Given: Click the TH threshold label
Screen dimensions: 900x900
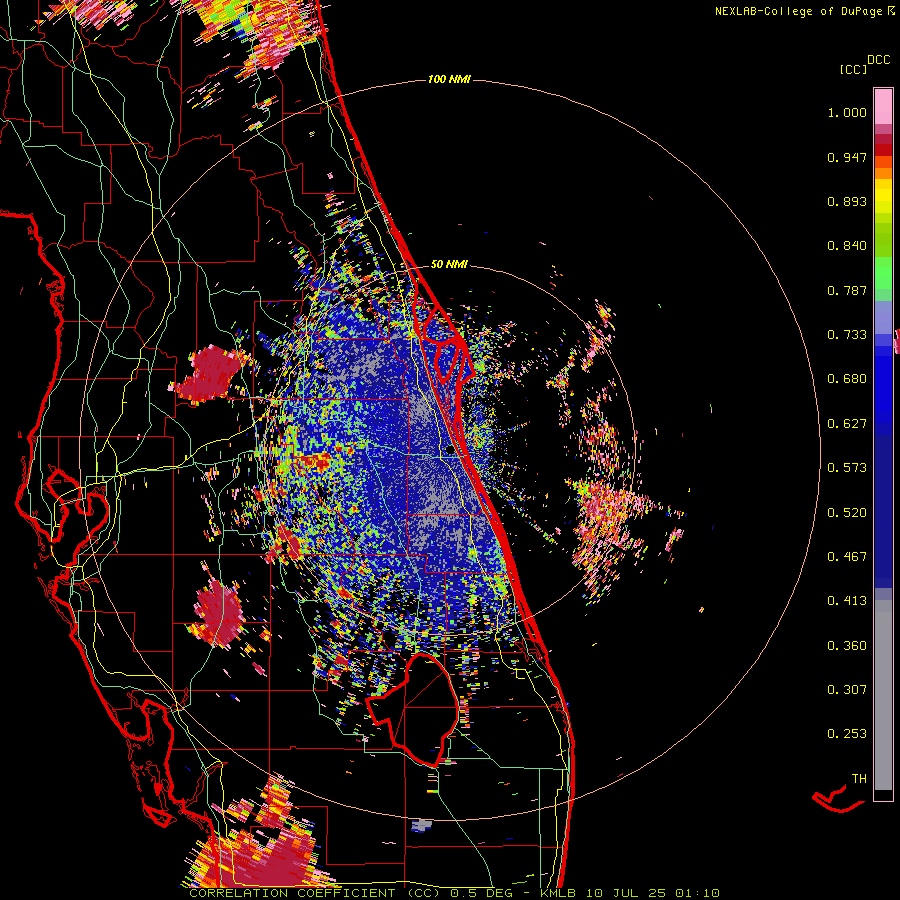Looking at the screenshot, I should click(859, 779).
